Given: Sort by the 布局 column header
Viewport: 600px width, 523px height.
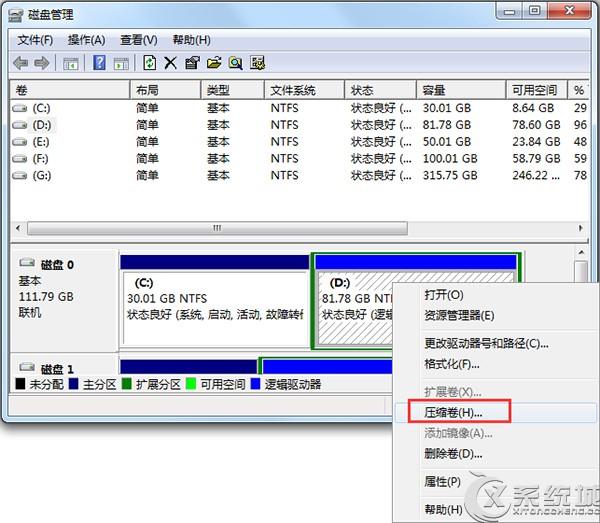Looking at the screenshot, I should [166, 90].
